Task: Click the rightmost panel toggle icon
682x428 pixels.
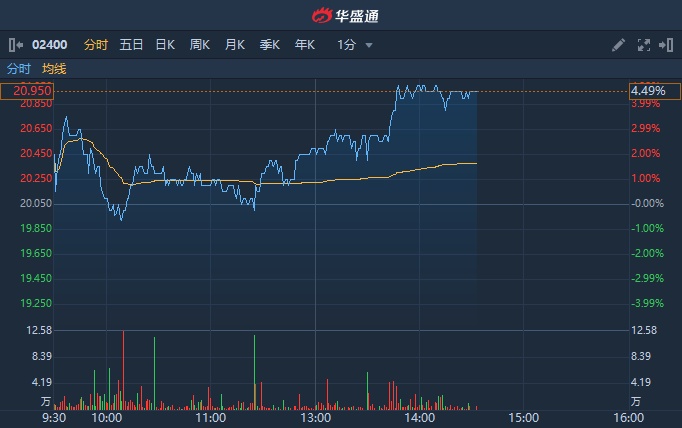Action: point(666,45)
